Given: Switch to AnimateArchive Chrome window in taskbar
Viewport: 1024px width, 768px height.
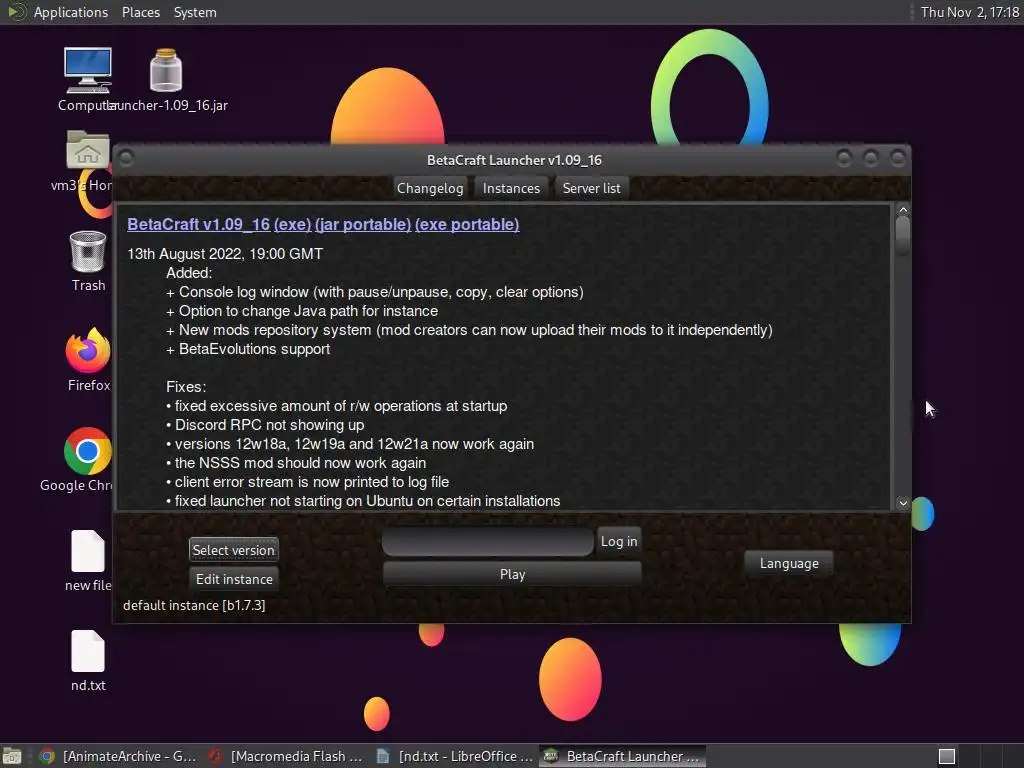Looking at the screenshot, I should (118, 756).
